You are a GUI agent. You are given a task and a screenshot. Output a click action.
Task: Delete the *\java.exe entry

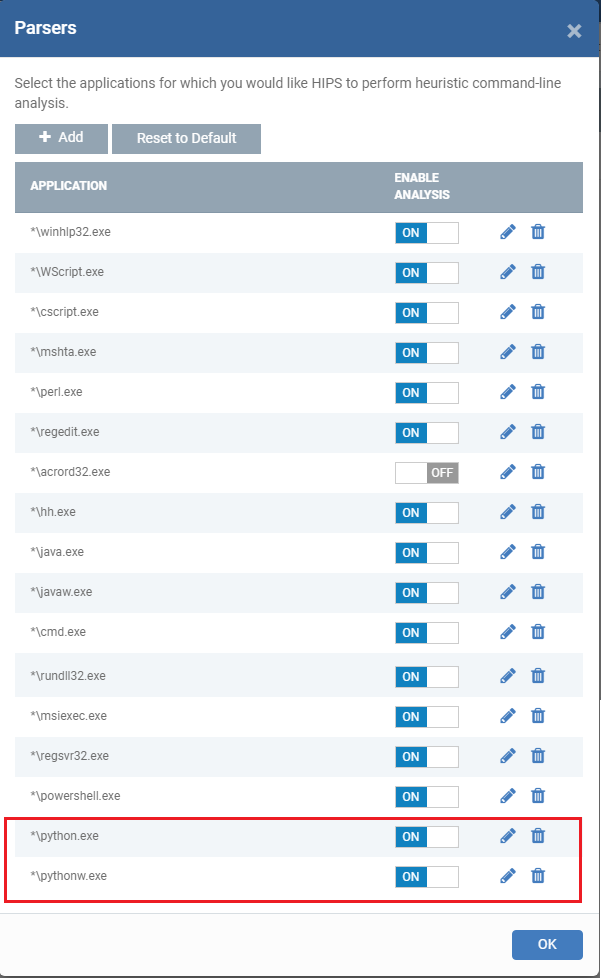point(538,552)
